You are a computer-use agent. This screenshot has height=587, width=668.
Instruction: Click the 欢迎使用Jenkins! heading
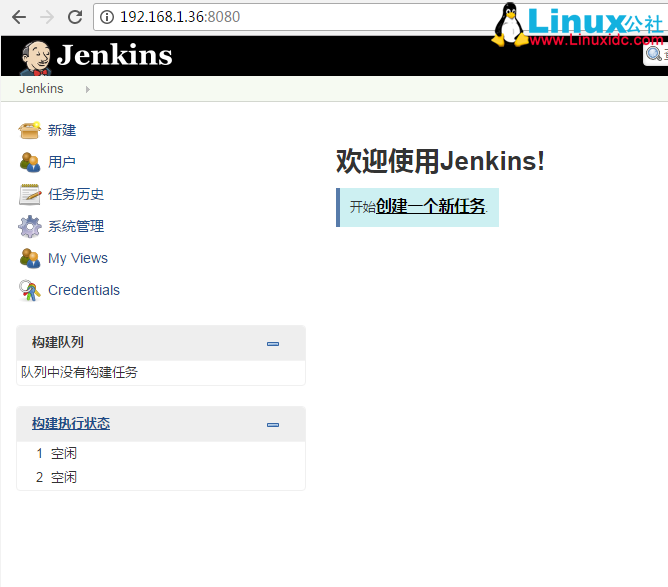440,161
